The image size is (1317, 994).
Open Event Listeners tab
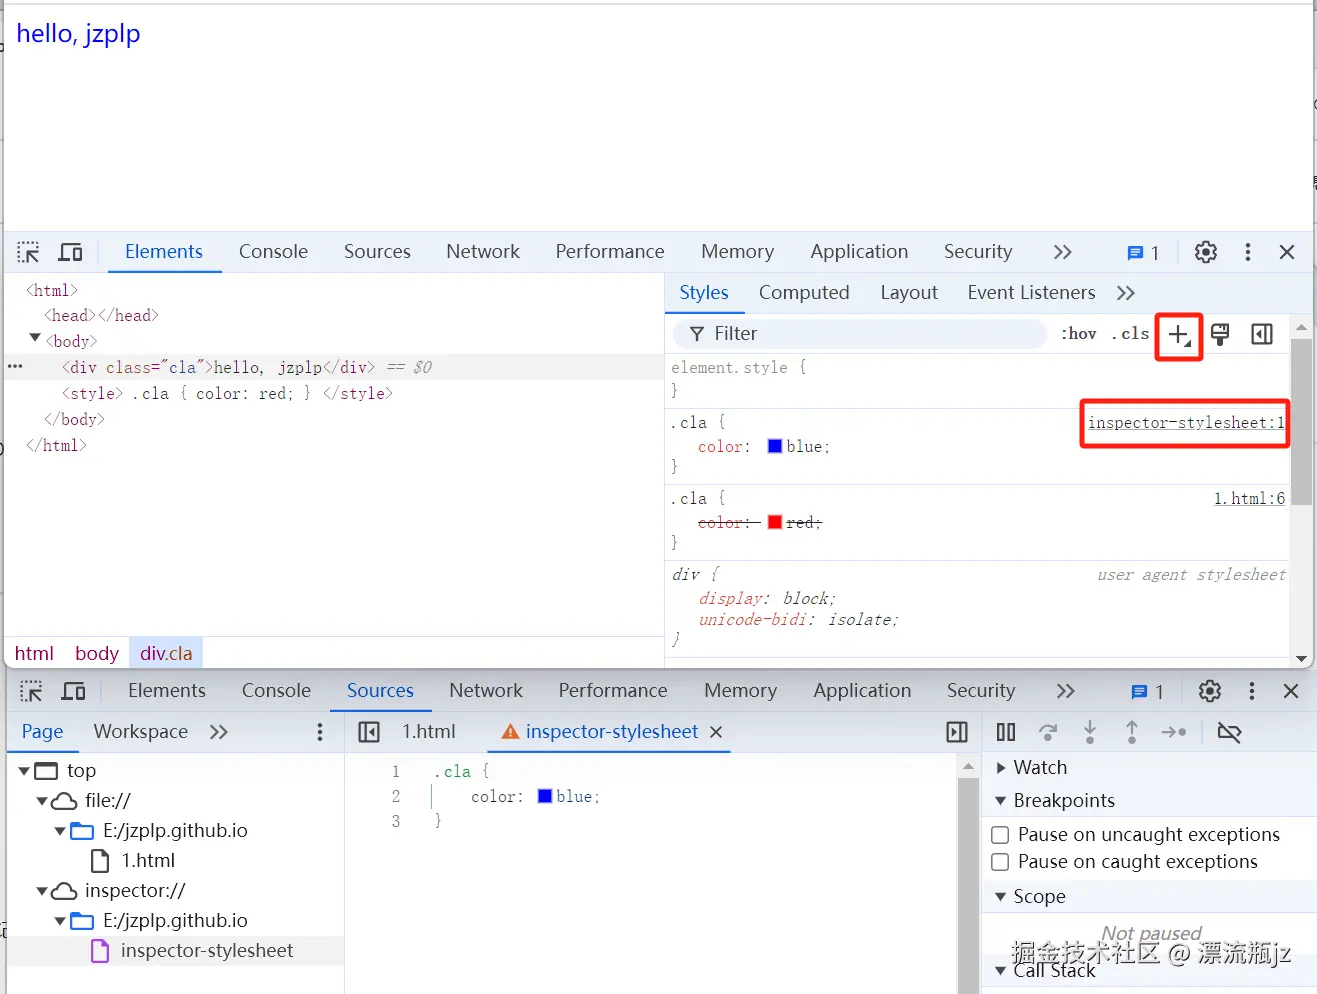pos(1031,293)
